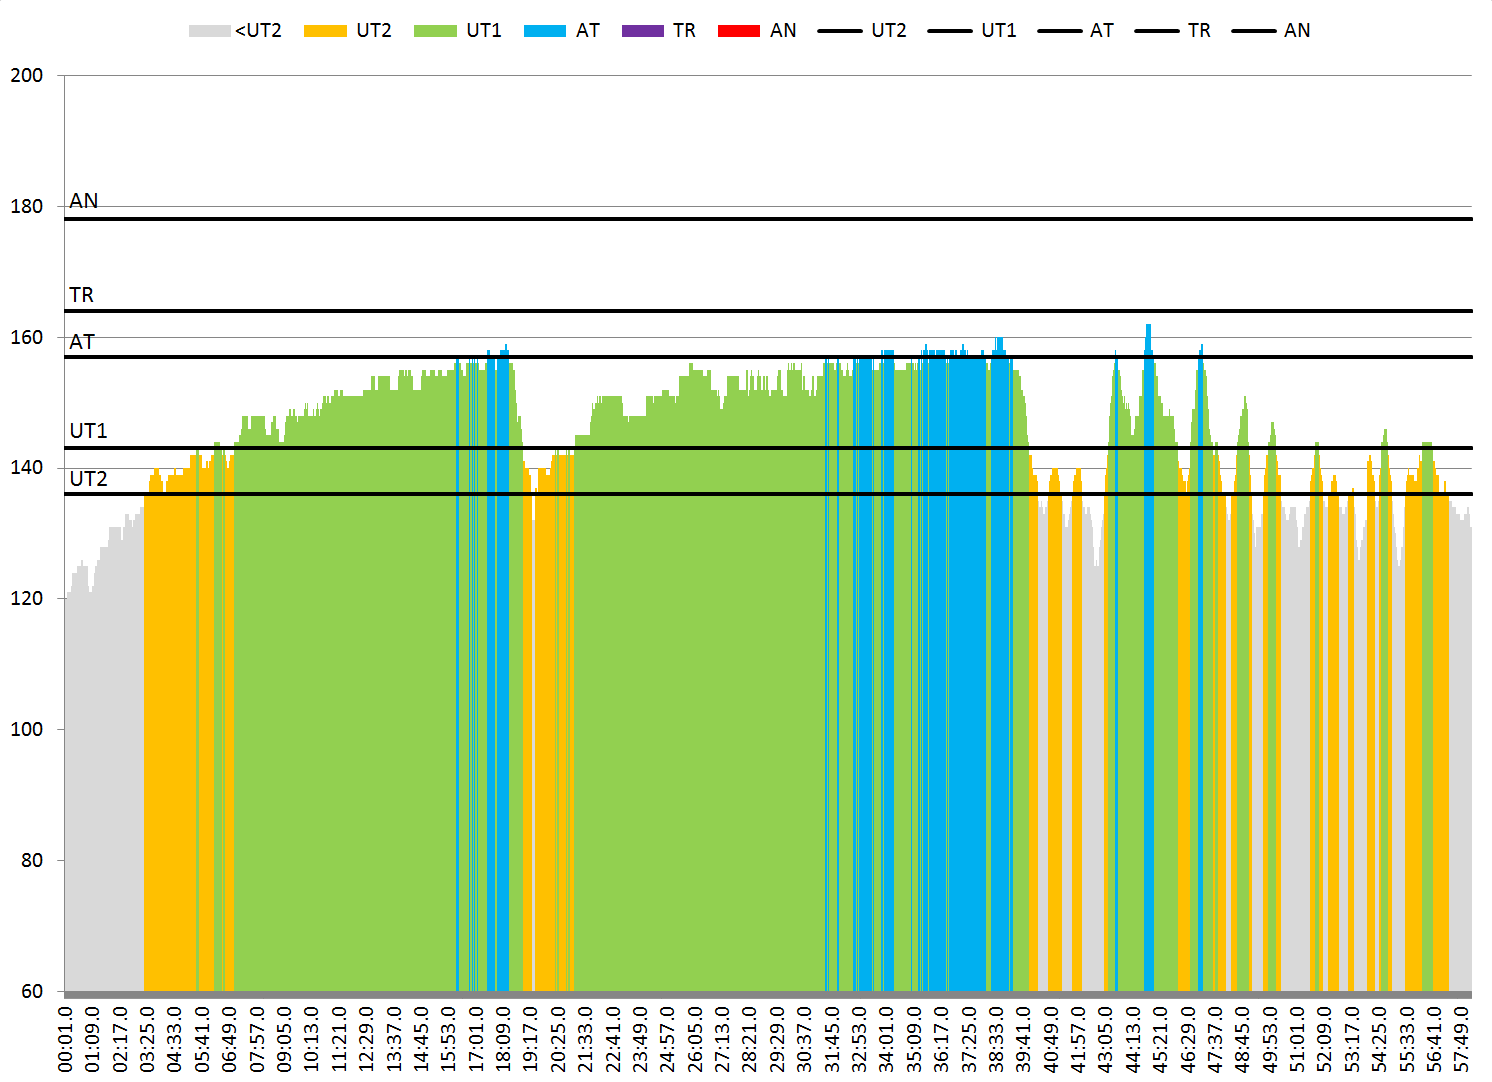Image resolution: width=1492 pixels, height=1082 pixels.
Task: Select the 57:49.0 time label on horizontal axis
Action: [x=1462, y=1039]
